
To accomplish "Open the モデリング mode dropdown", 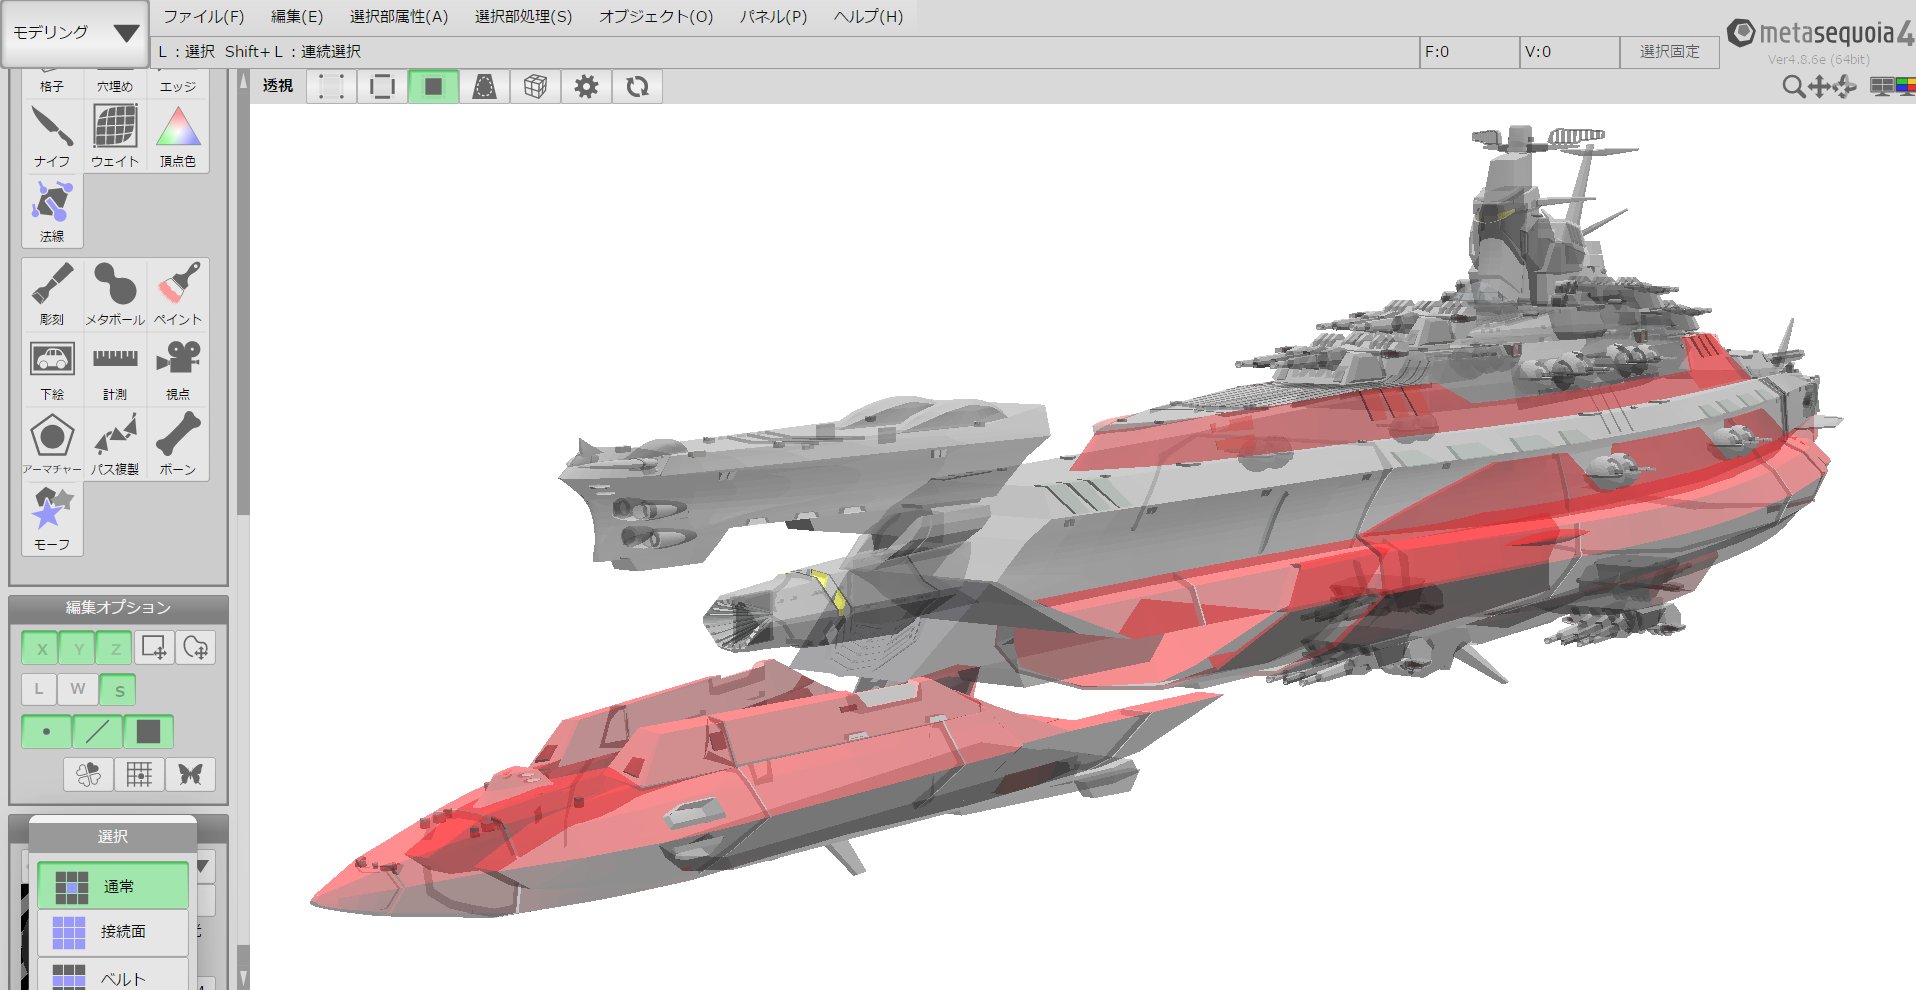I will (x=75, y=33).
